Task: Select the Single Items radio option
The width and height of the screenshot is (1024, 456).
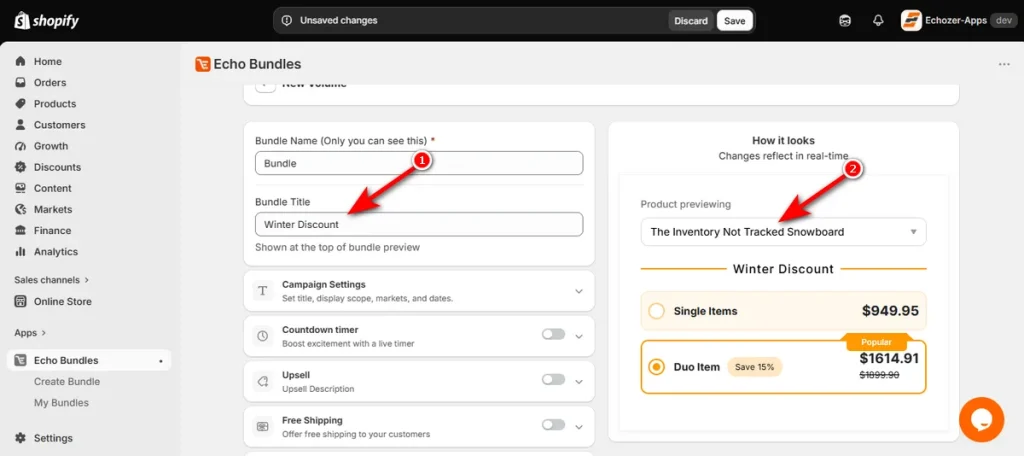Action: point(656,311)
